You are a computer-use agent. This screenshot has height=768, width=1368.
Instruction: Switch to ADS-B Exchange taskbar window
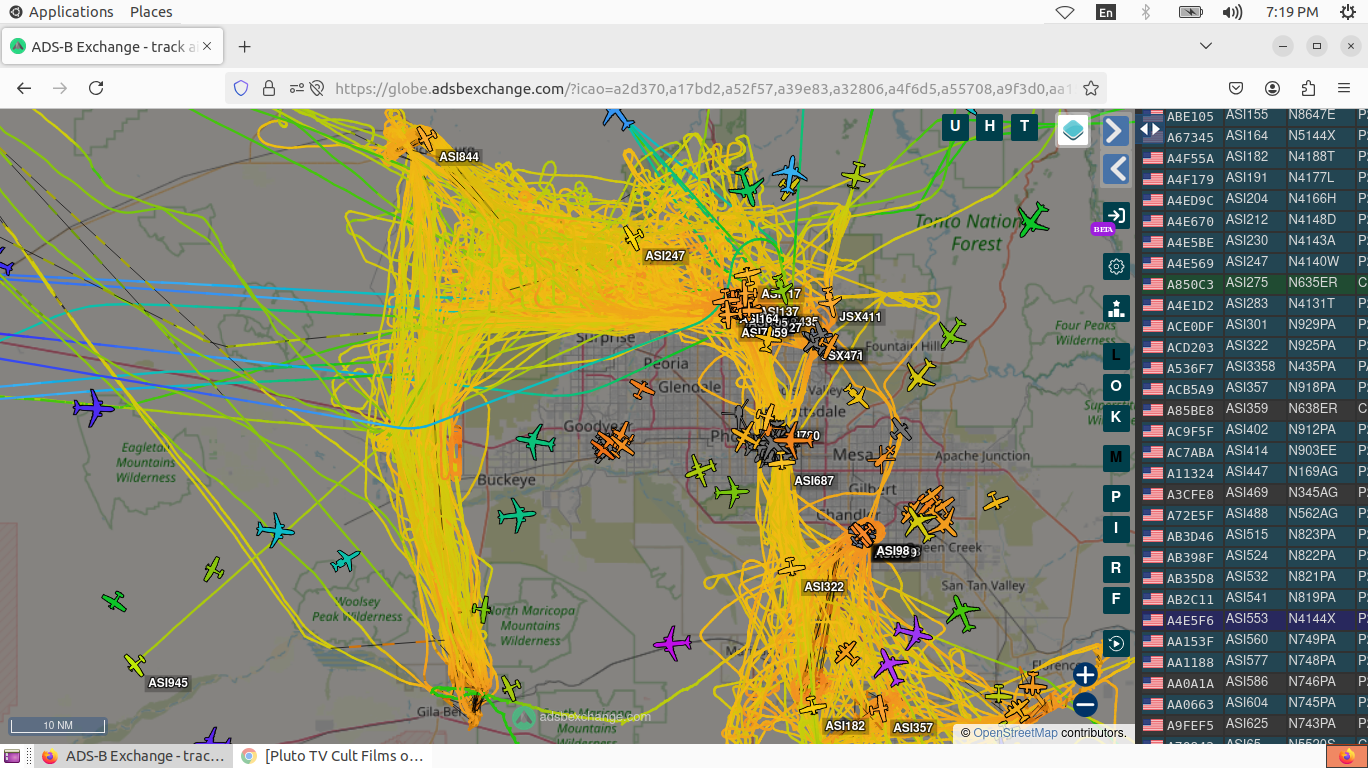pyautogui.click(x=134, y=756)
